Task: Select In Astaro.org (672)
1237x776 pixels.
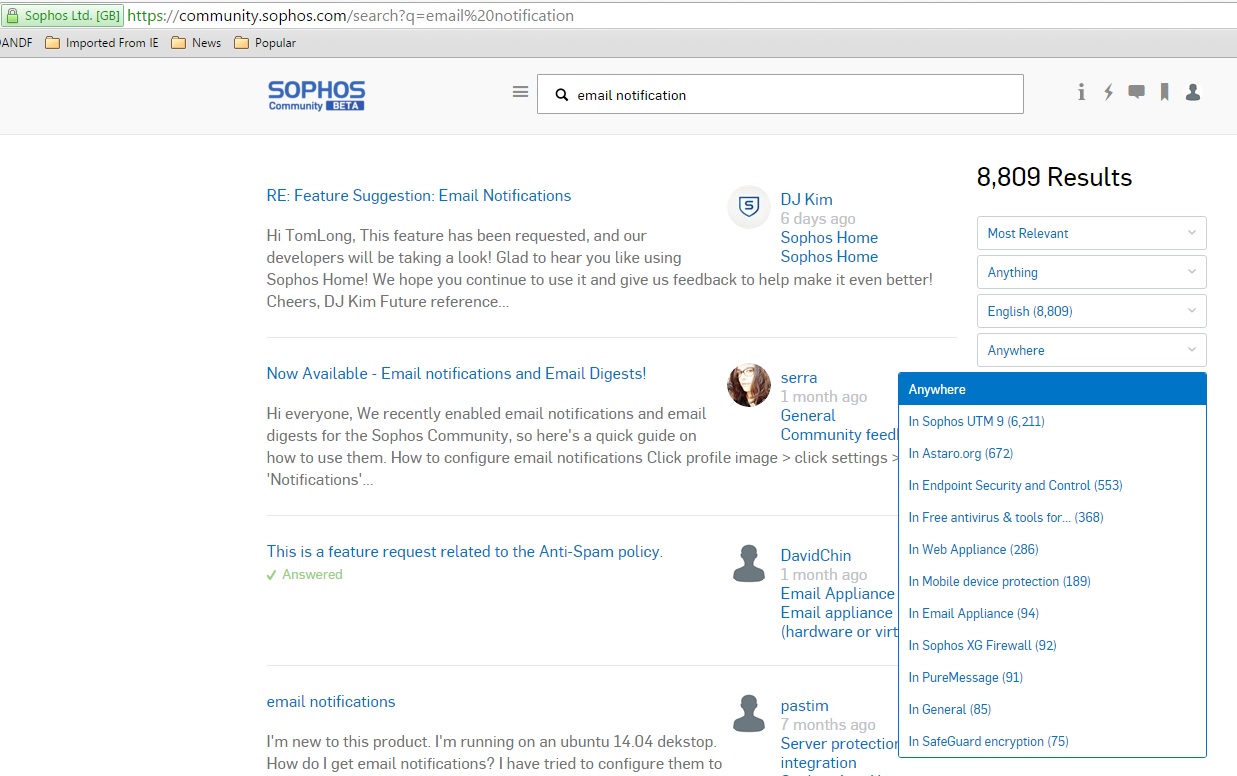Action: pos(1052,453)
